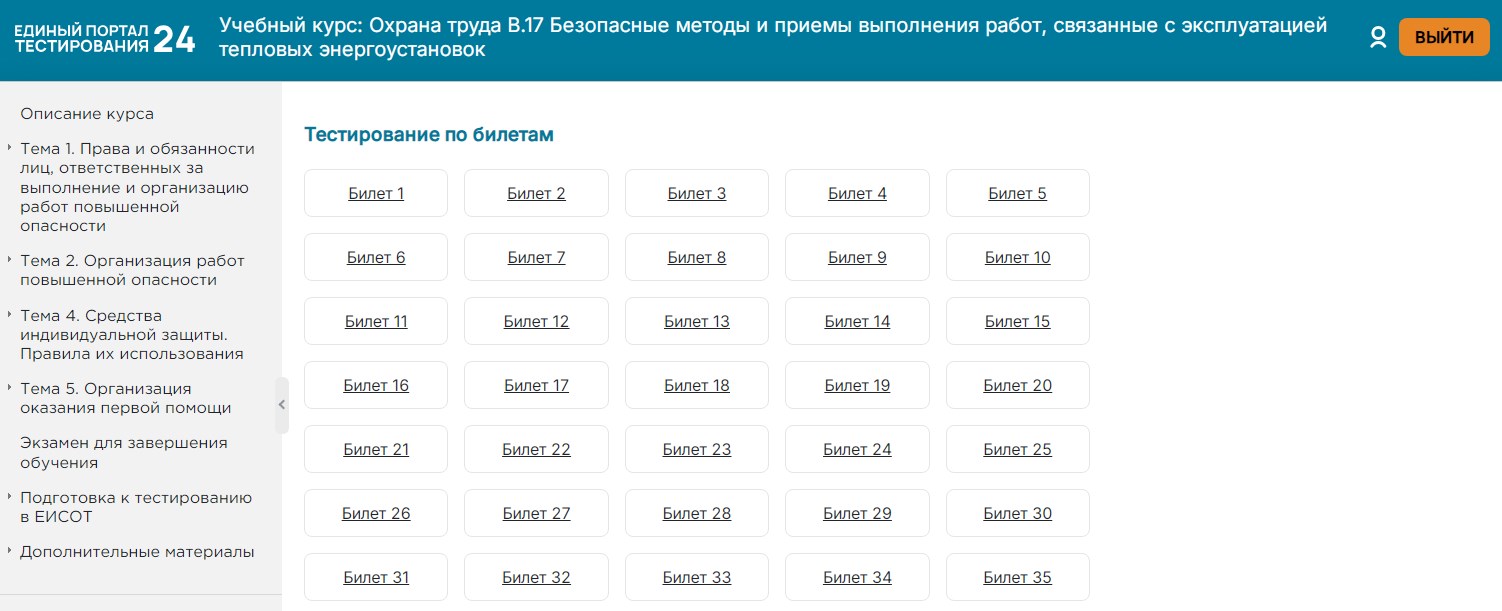The height and width of the screenshot is (611, 1502).
Task: Collapse the sidebar with the arrow handle
Action: [282, 405]
